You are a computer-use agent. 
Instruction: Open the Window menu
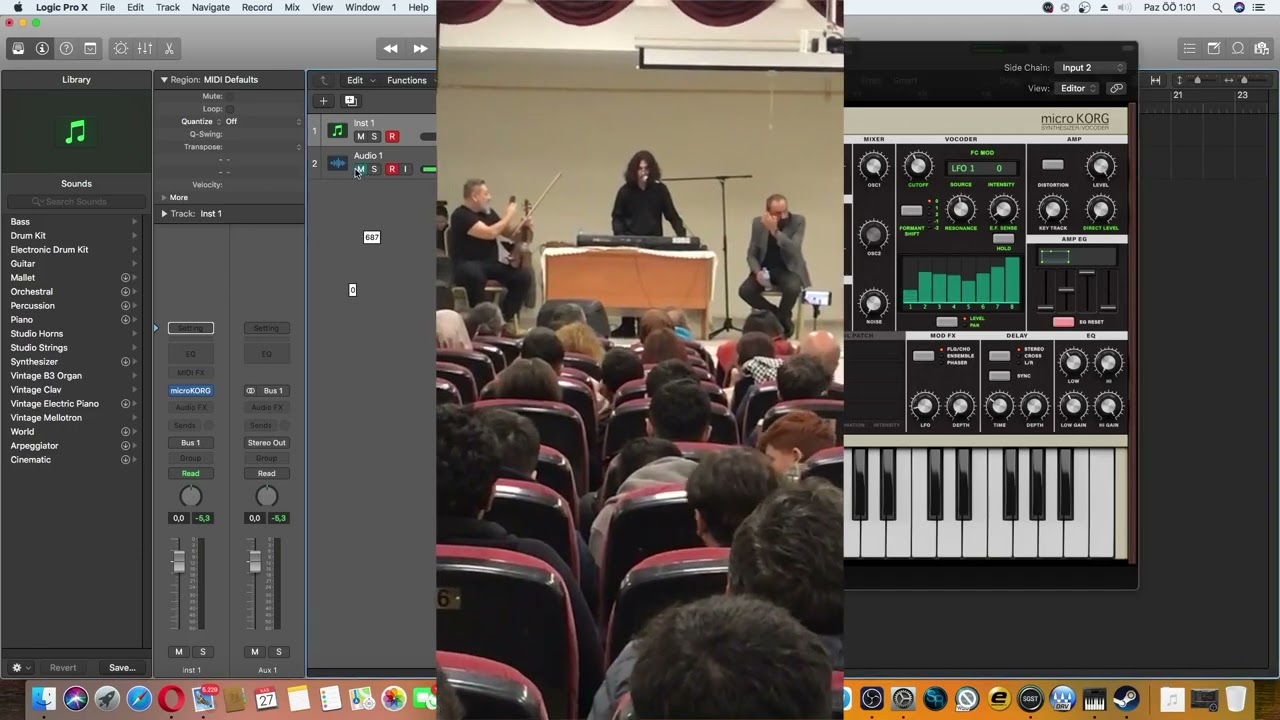[x=362, y=7]
